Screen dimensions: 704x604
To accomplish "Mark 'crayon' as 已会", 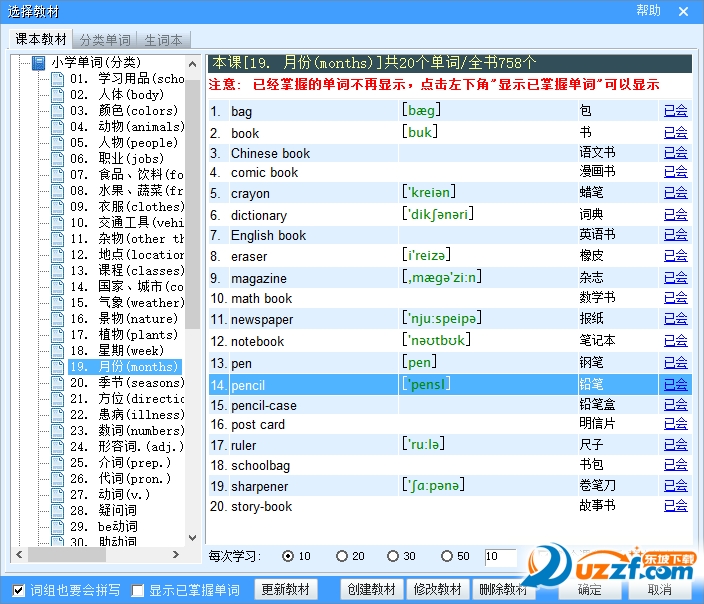I will 676,193.
